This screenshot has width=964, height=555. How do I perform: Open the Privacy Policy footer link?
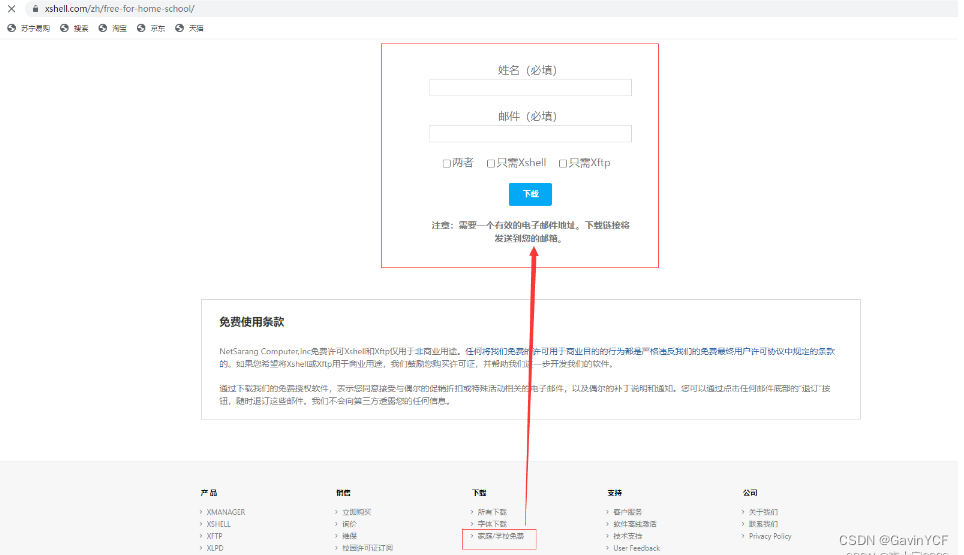tap(770, 536)
